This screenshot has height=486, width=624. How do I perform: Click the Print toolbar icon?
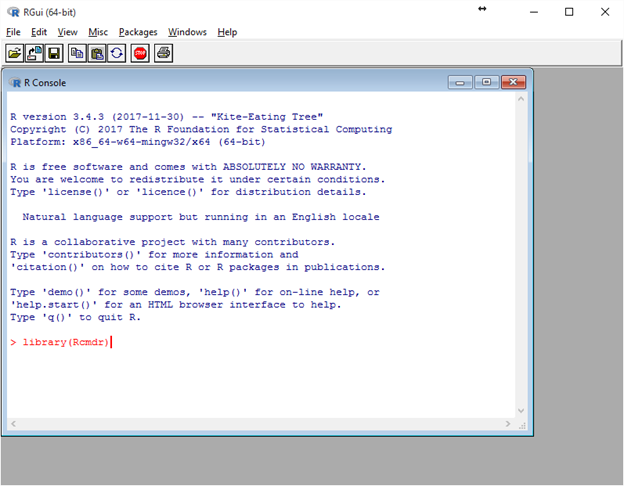pyautogui.click(x=163, y=53)
